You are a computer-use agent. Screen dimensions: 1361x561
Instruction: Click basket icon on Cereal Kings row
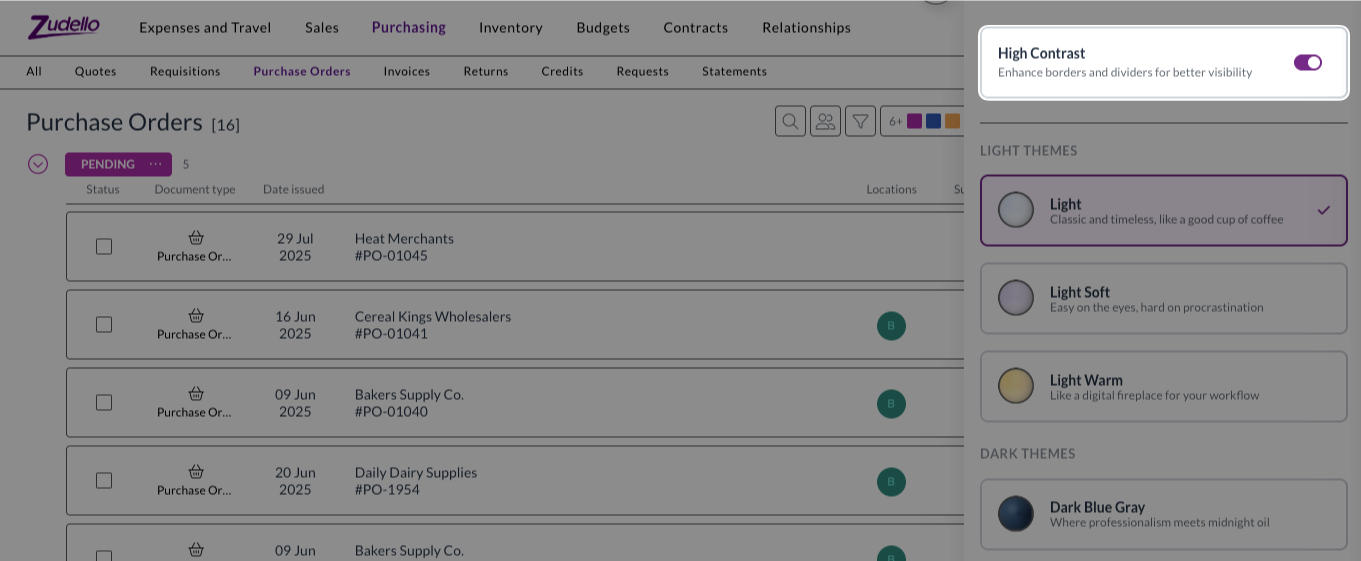tap(196, 316)
